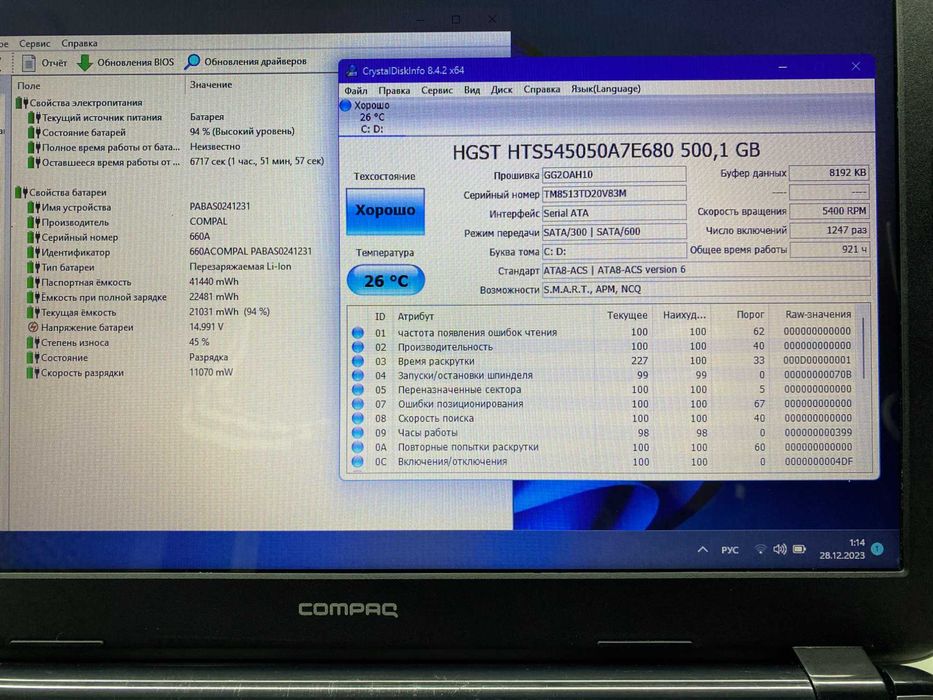Click the status circle for Время раскрутки
Image resolution: width=933 pixels, height=700 pixels.
click(358, 361)
